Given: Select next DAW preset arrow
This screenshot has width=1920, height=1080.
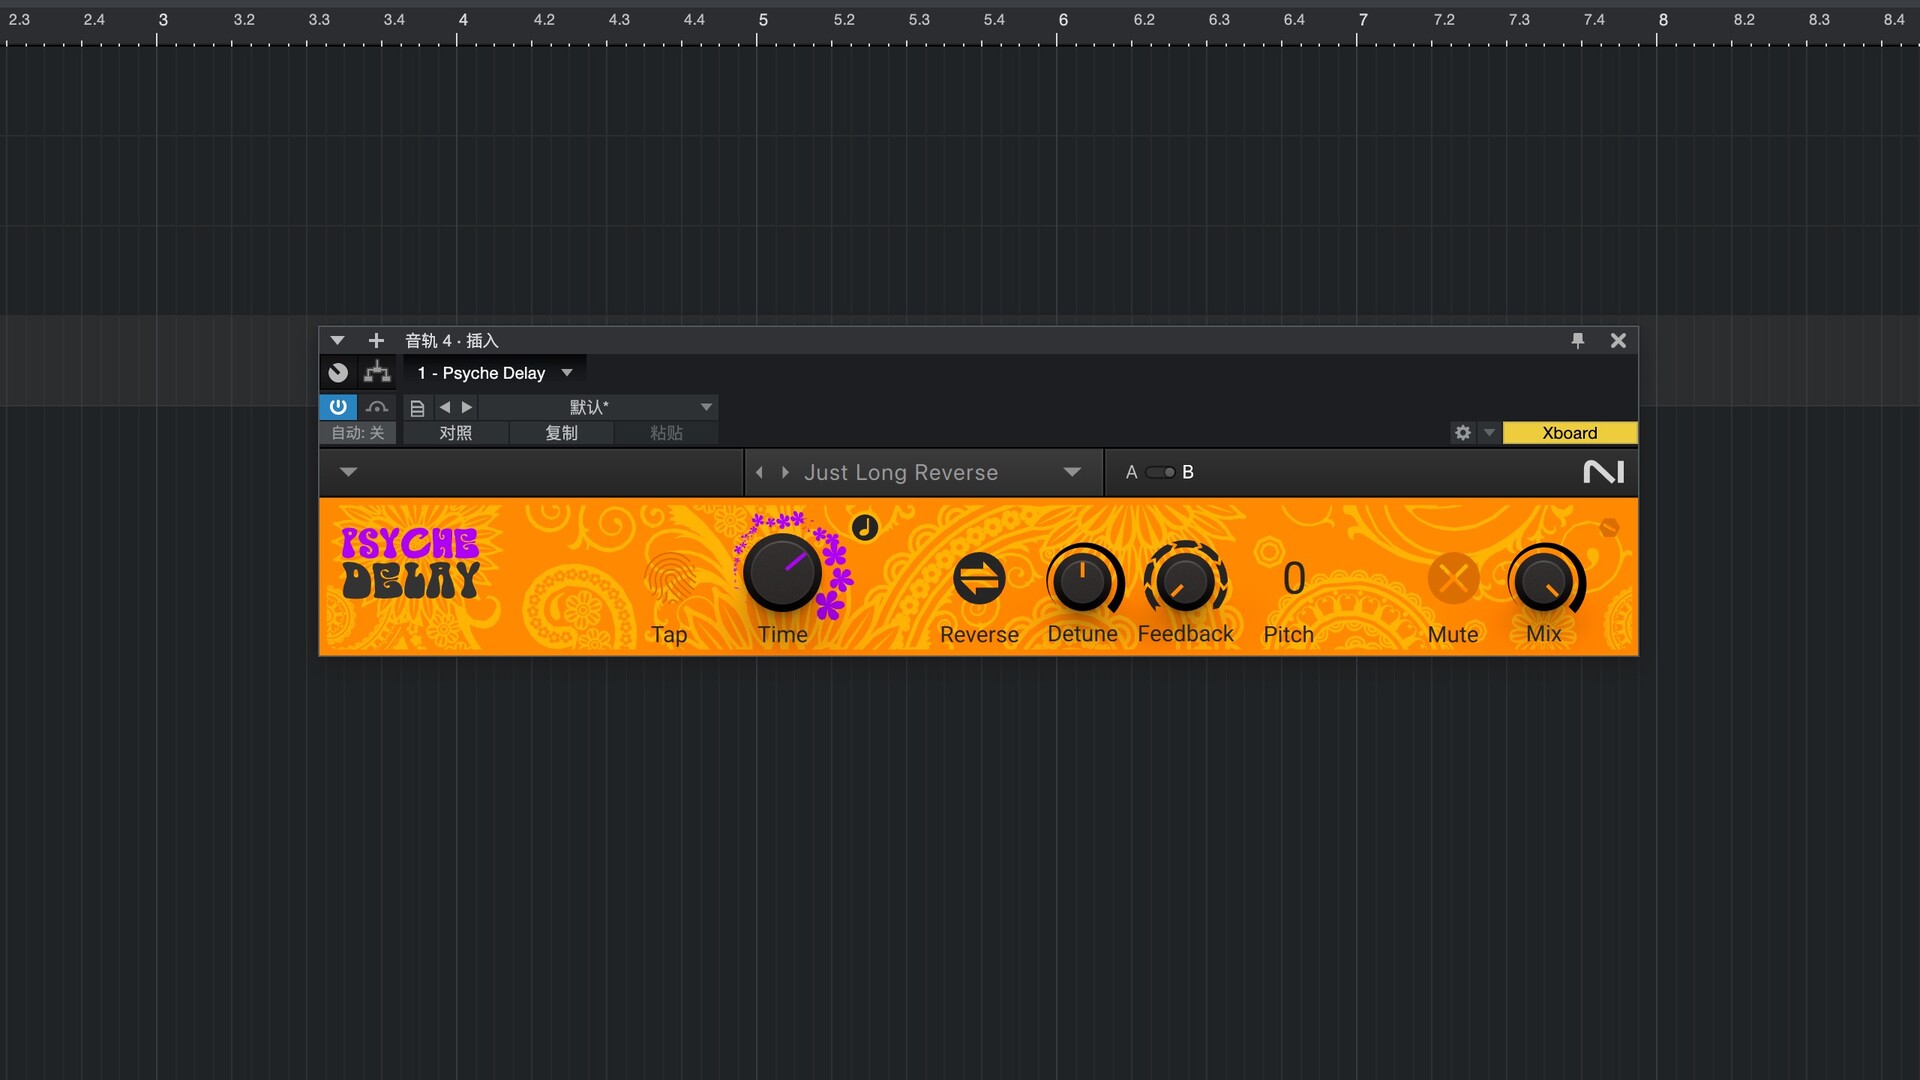Looking at the screenshot, I should 466,407.
